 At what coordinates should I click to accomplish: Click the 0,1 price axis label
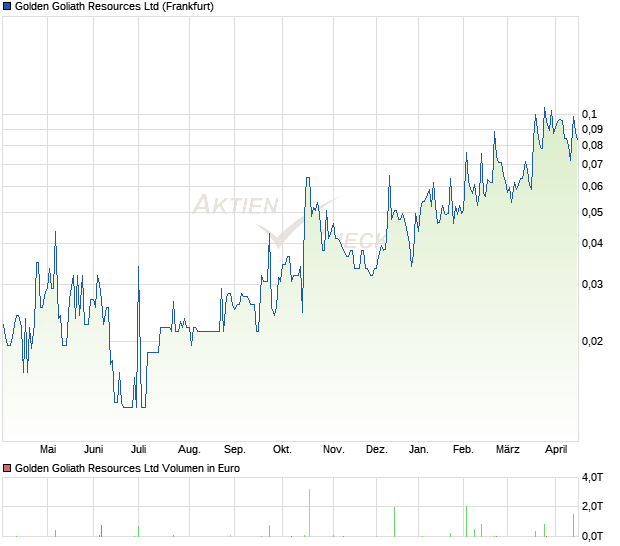[589, 114]
